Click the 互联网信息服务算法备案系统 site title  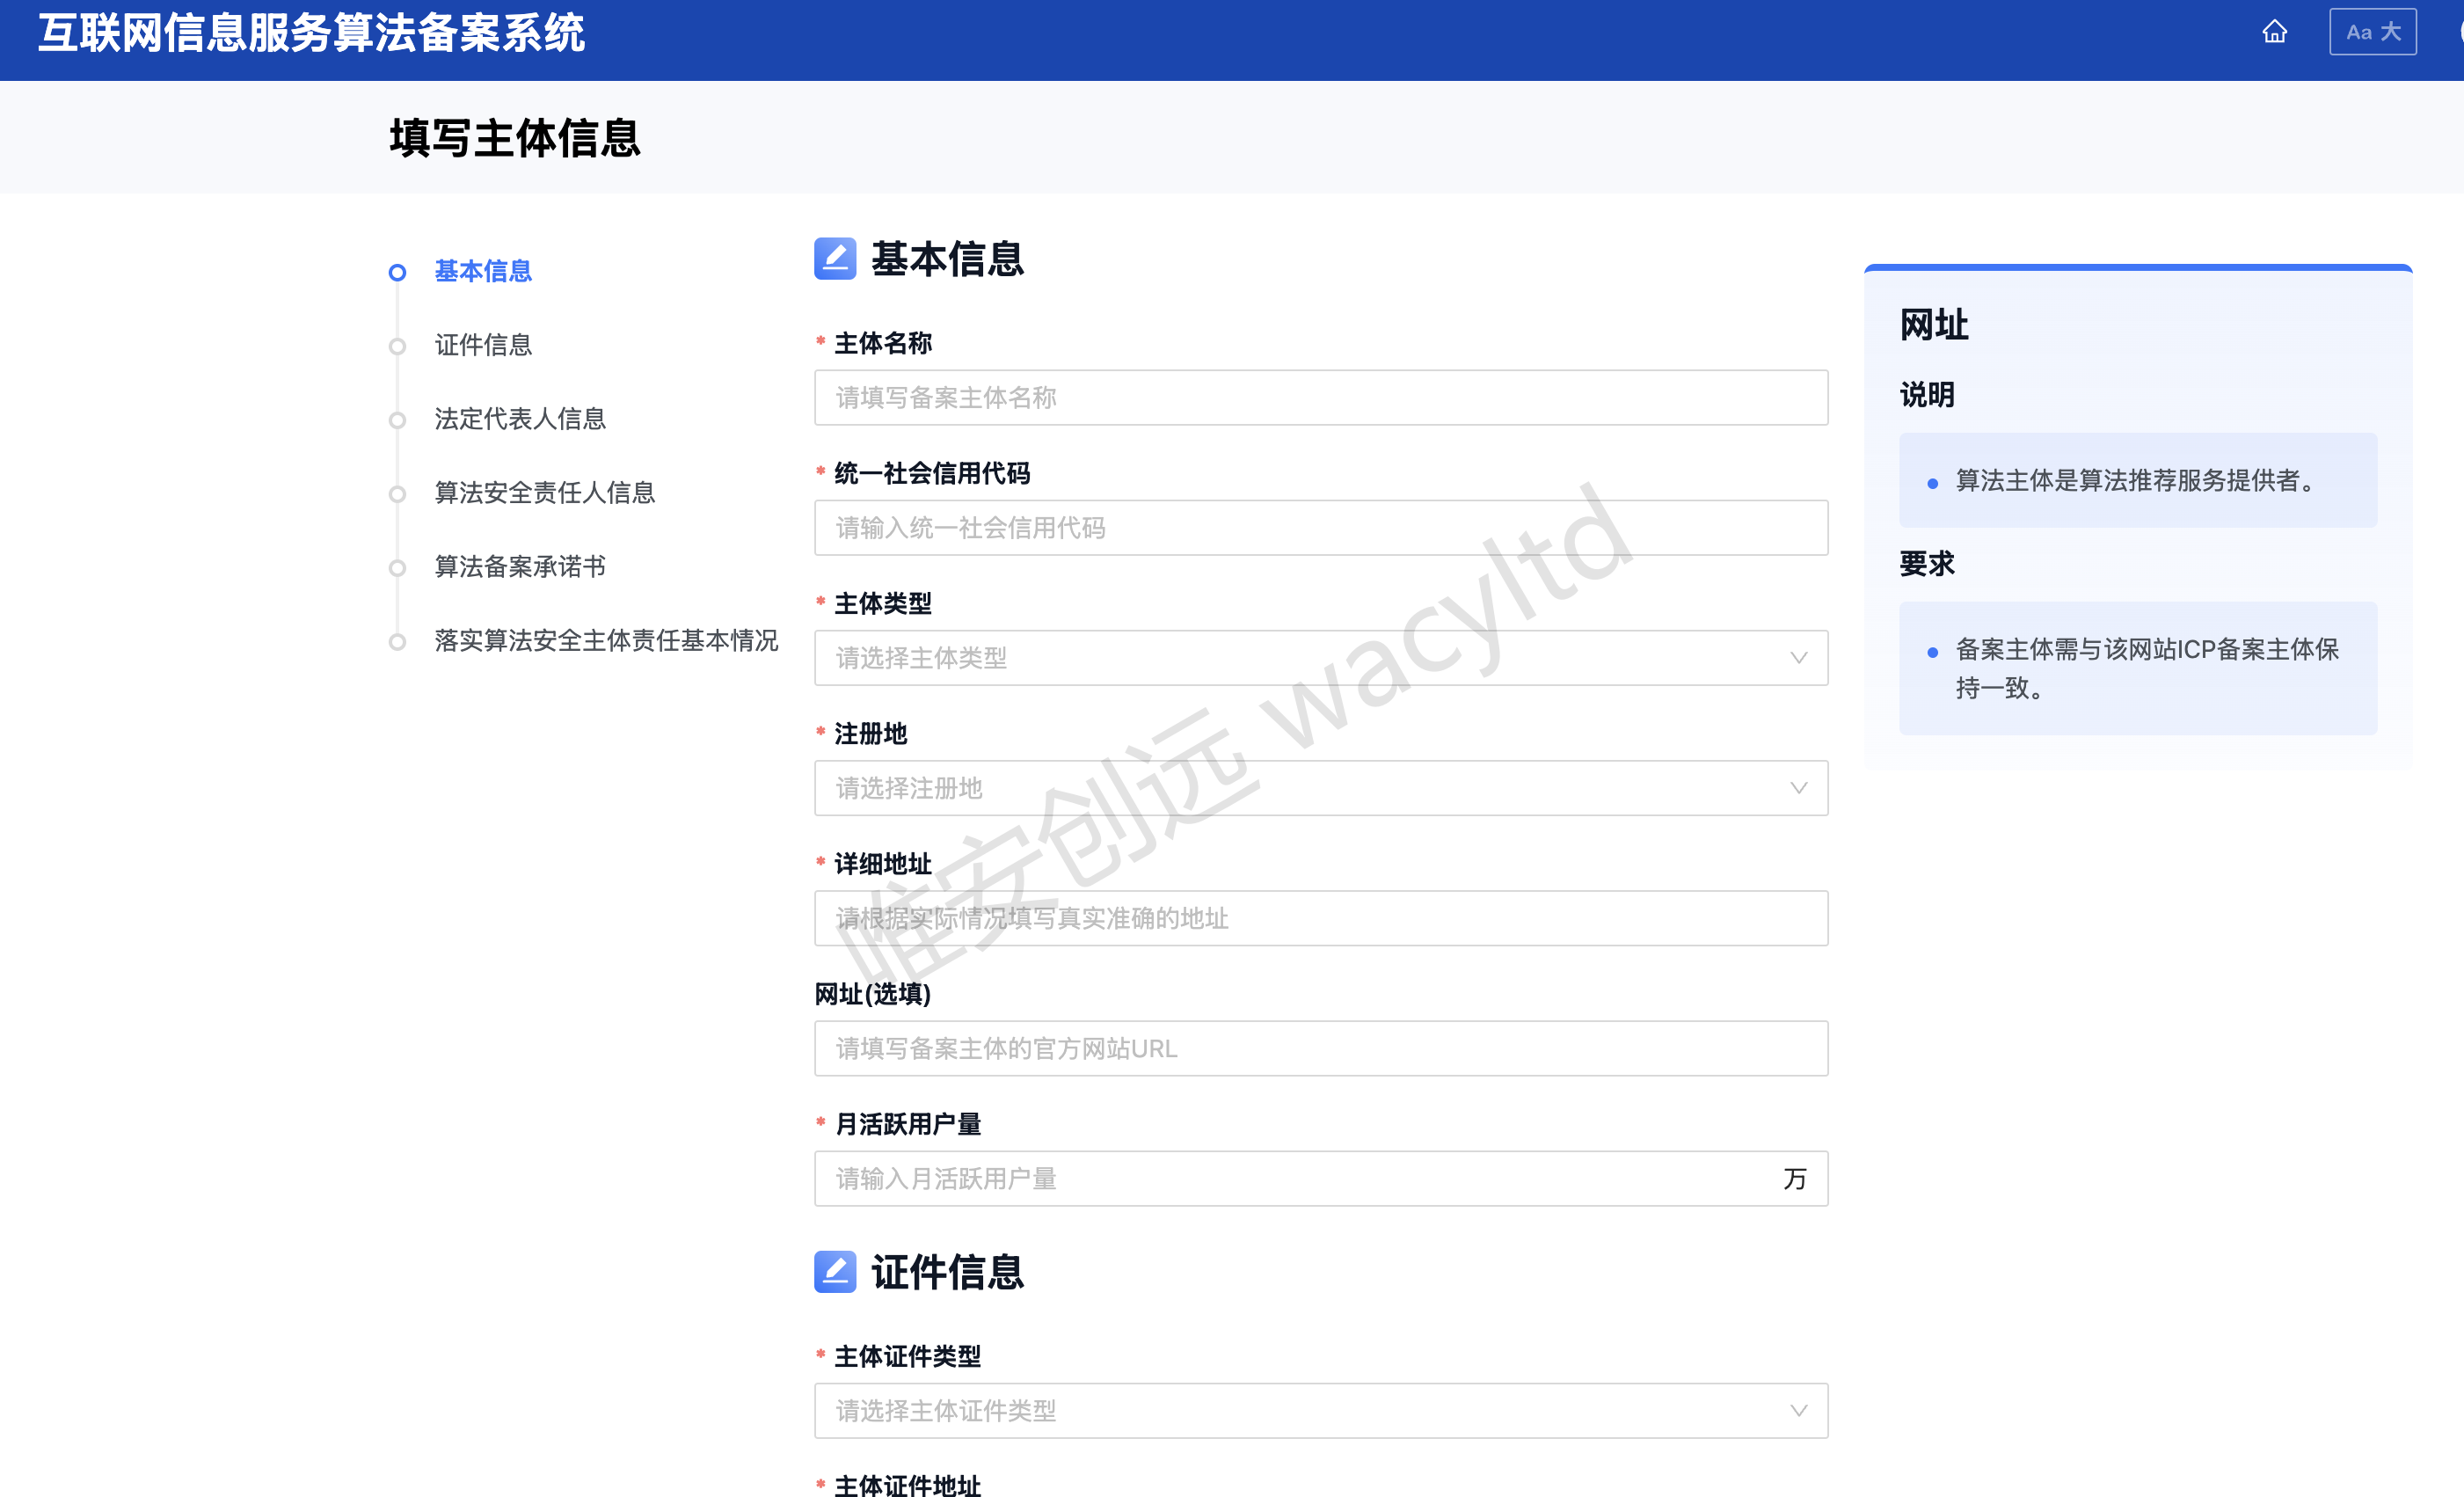312,33
